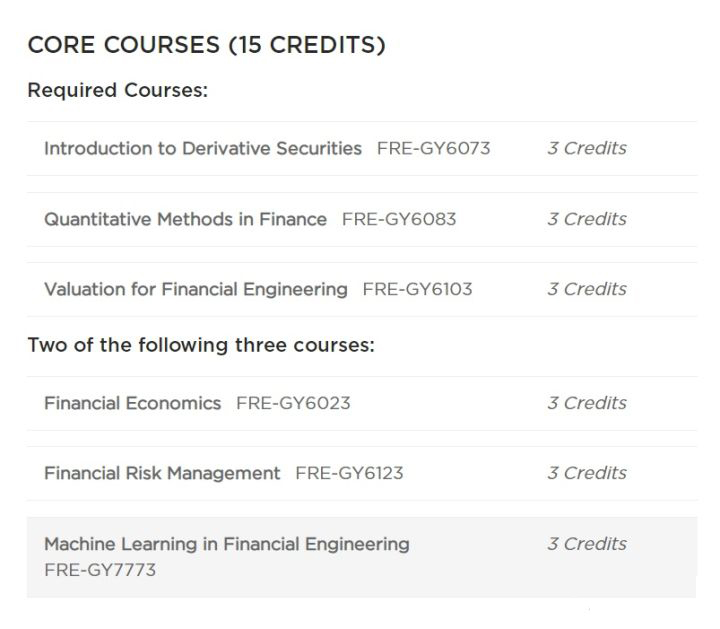Click 3 Credits in the Risk Management row
Screen dimensions: 720x629
click(586, 473)
